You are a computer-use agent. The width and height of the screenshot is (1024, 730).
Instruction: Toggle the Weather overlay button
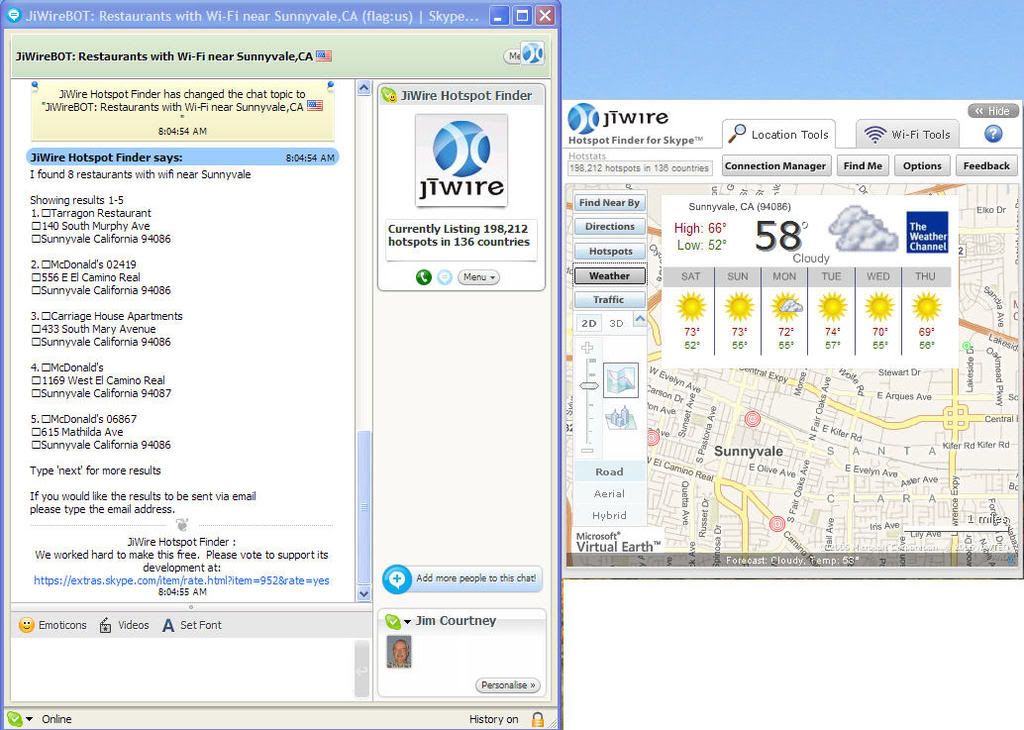609,276
